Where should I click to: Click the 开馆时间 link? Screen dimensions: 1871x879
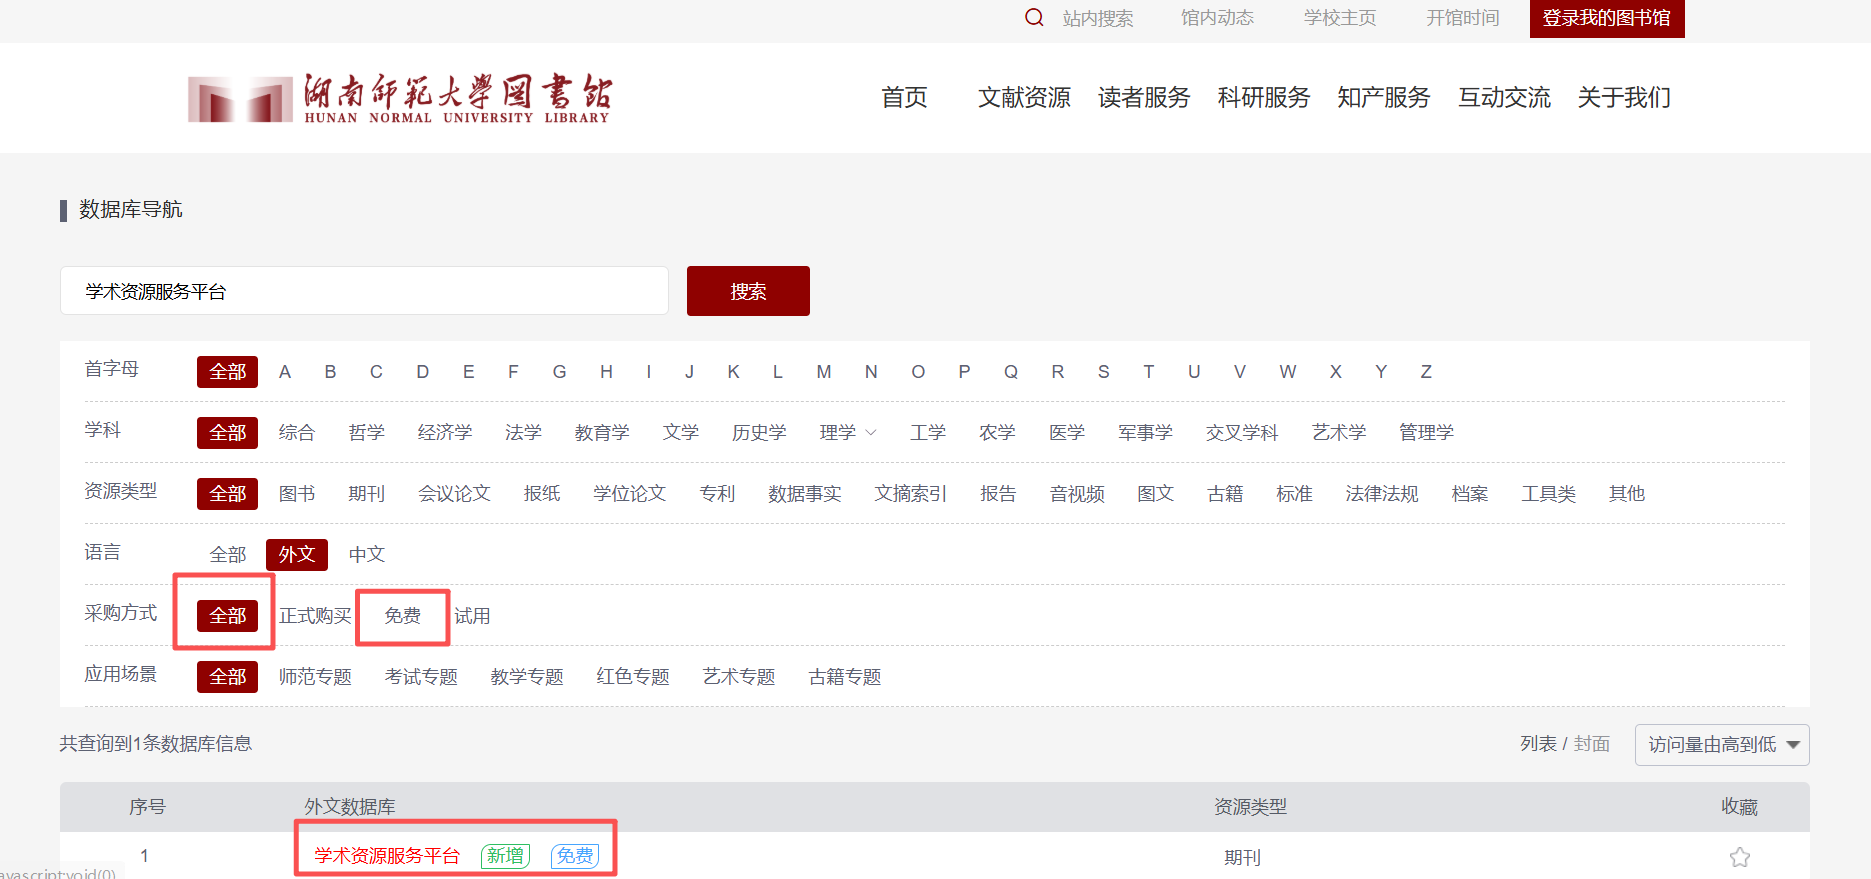pyautogui.click(x=1463, y=18)
